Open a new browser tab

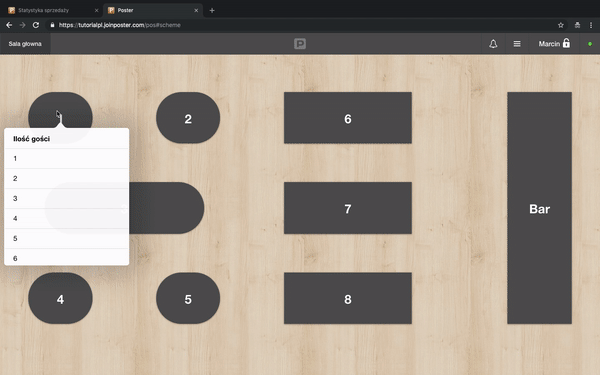[212, 11]
